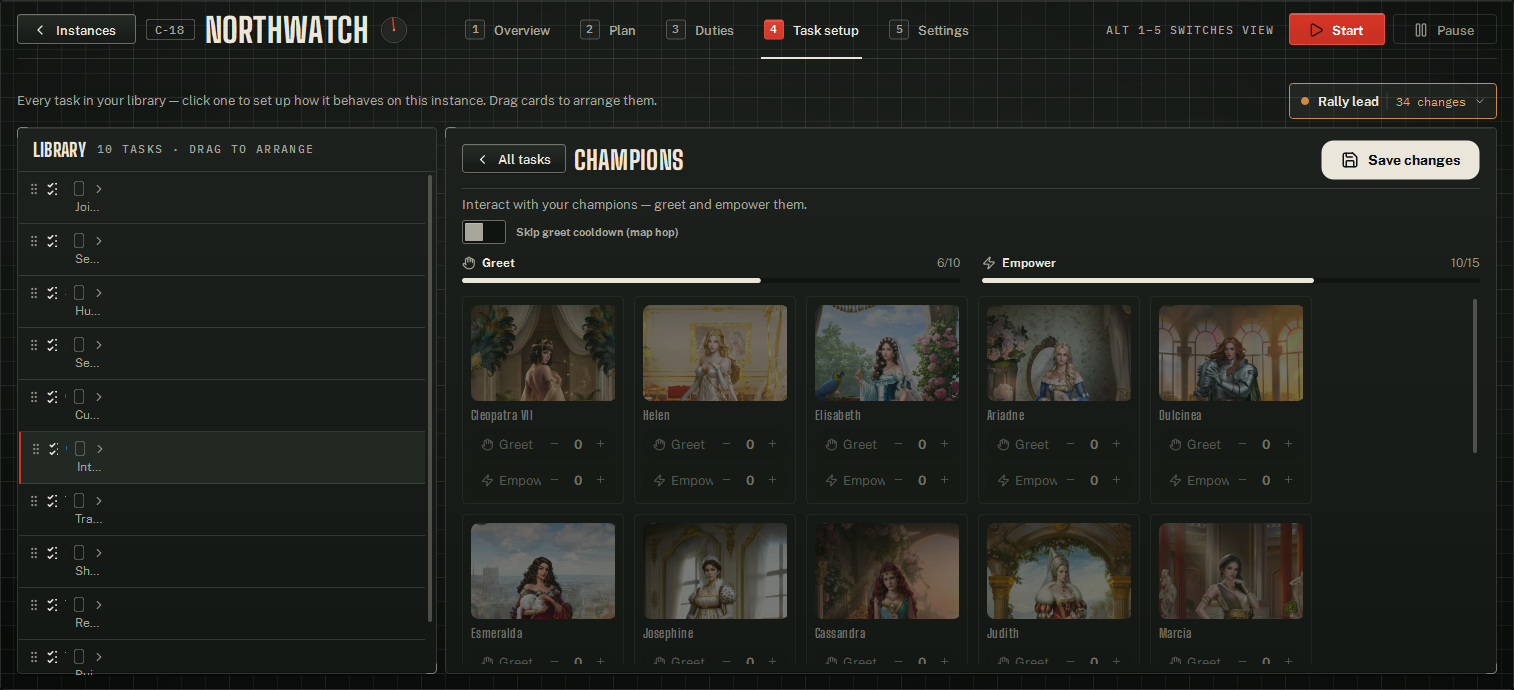Switch to the Plan tab
1514x690 pixels.
tap(608, 30)
